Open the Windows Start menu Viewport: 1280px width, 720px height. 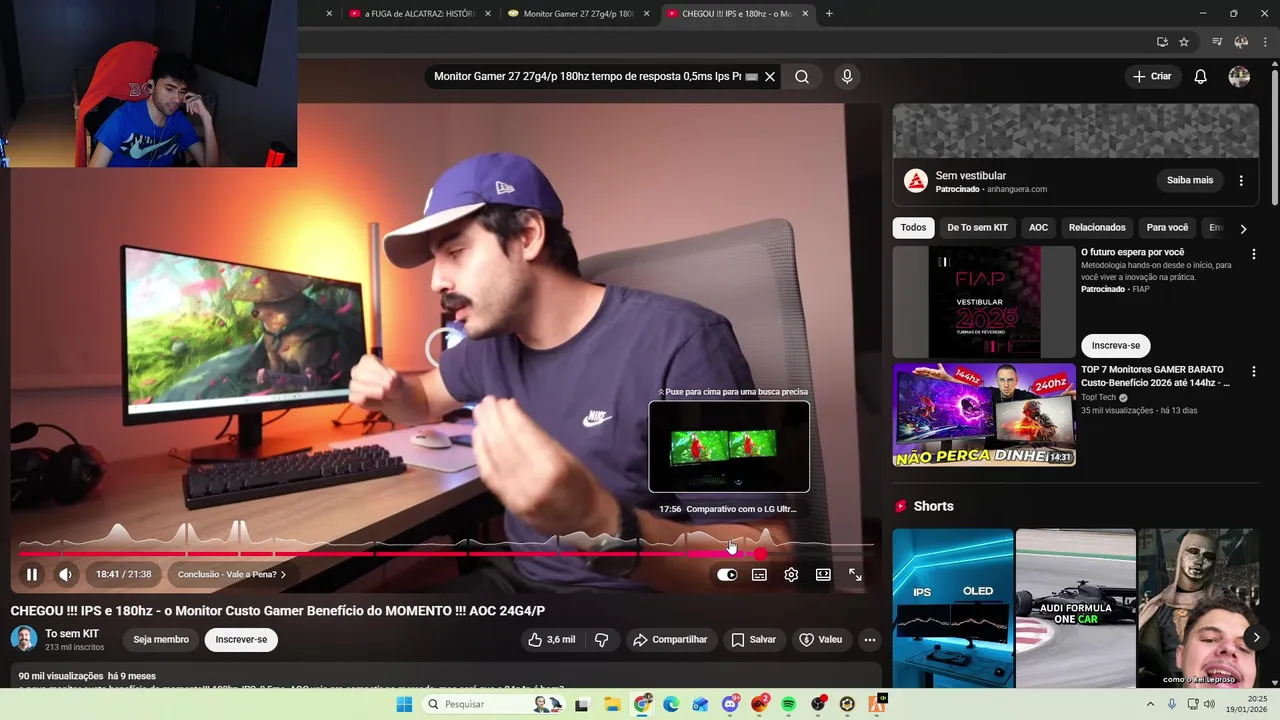[404, 705]
